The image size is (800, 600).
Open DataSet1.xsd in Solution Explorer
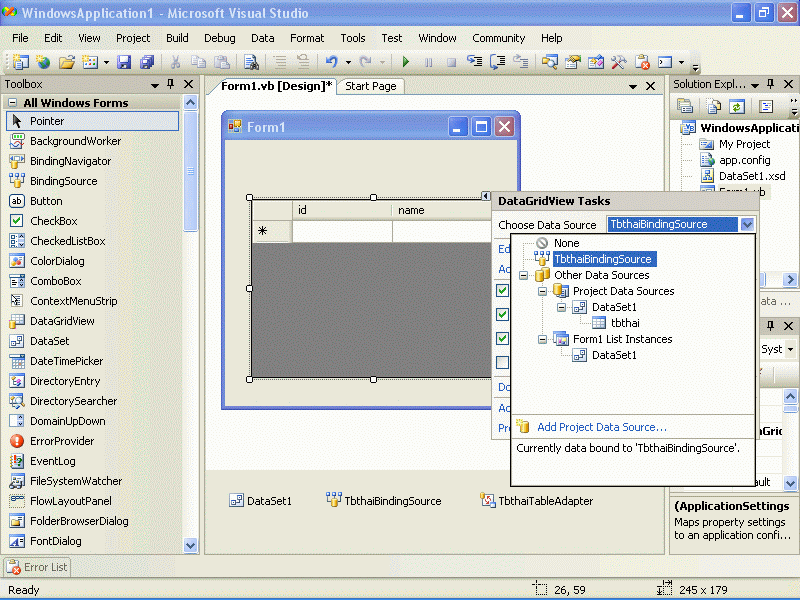[x=752, y=176]
